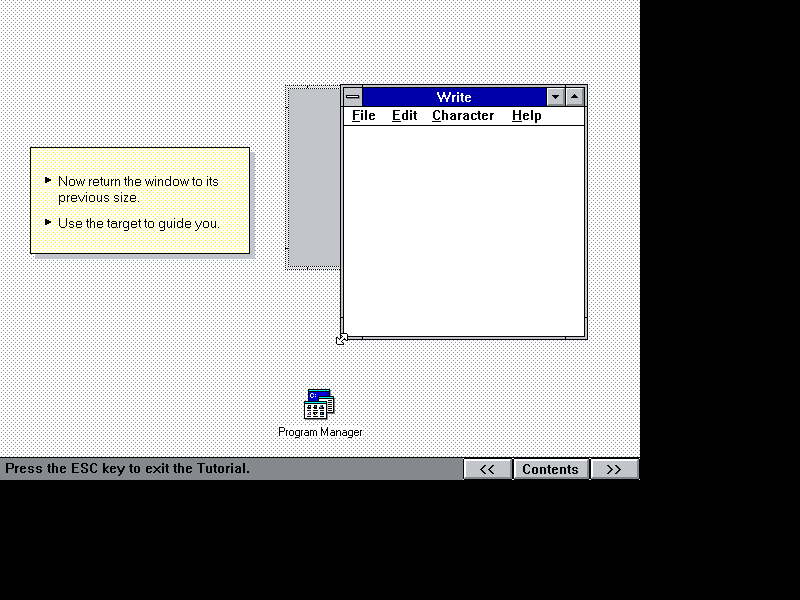This screenshot has height=600, width=800.
Task: Open the Help menu in Write
Action: point(525,115)
